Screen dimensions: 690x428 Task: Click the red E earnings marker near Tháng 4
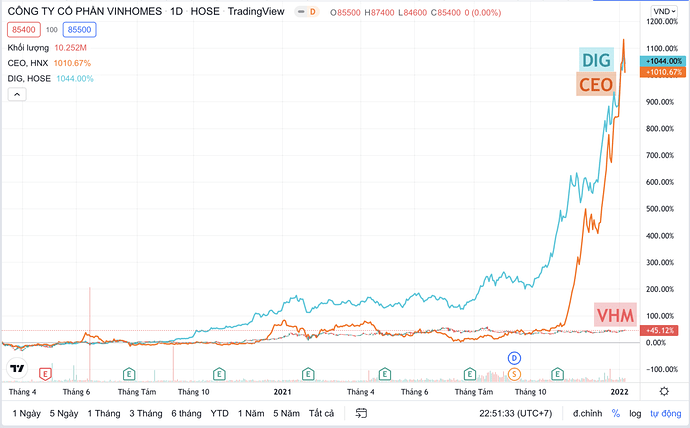(x=44, y=374)
